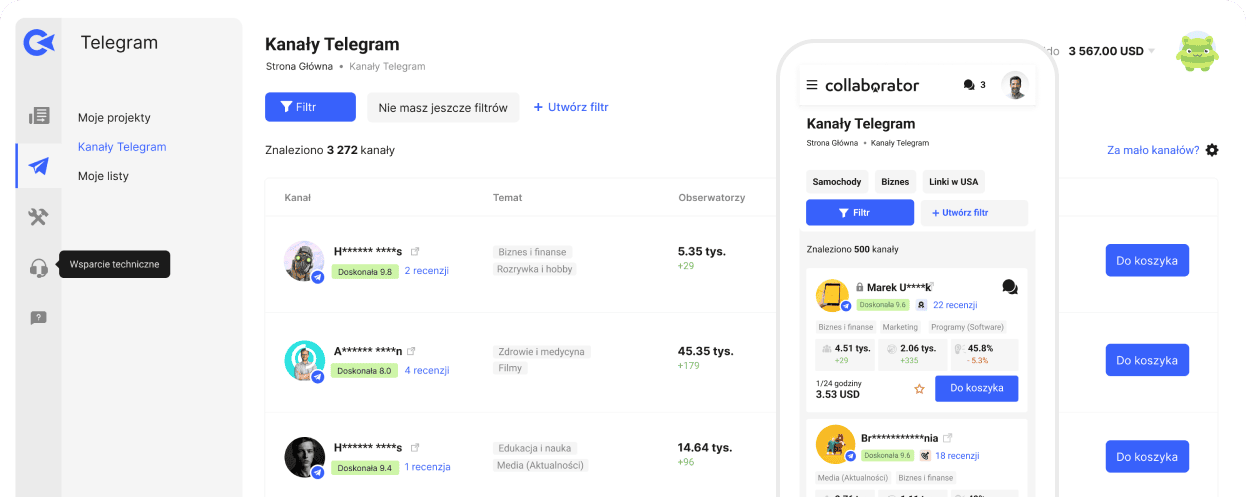Add first channel with Do koszyka button
This screenshot has width=1246, height=497.
pyautogui.click(x=1147, y=260)
